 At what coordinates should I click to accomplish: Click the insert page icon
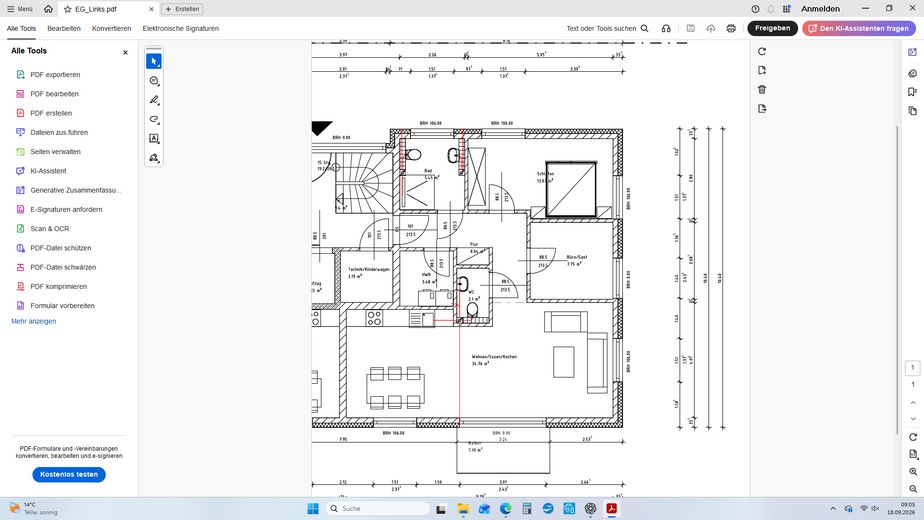coord(762,71)
